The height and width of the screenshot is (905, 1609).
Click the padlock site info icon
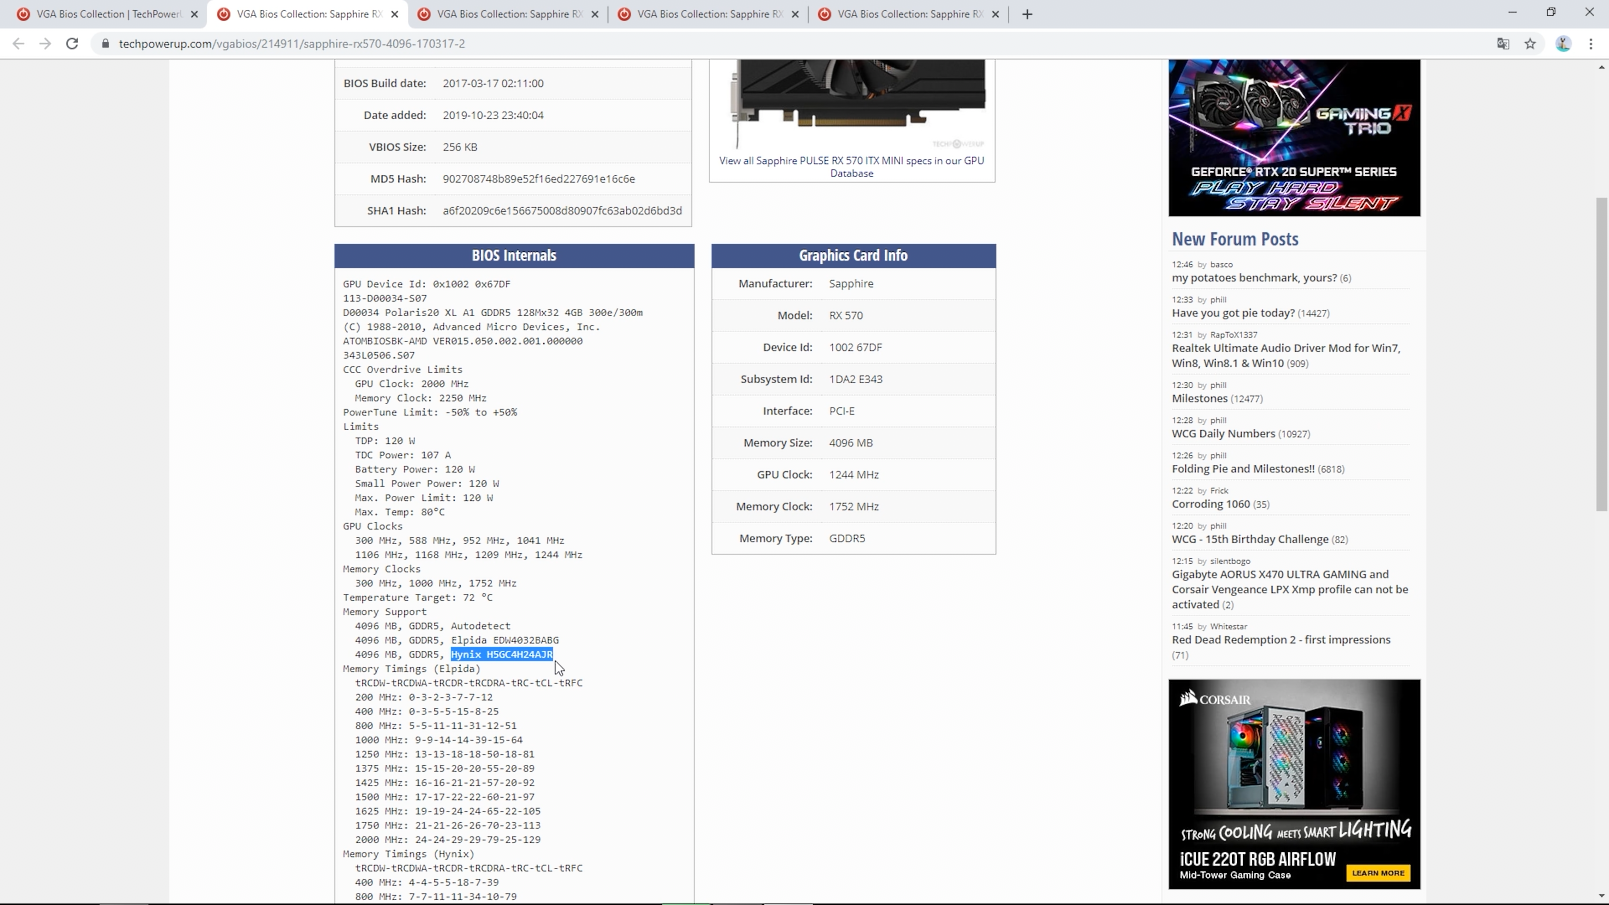[x=105, y=44]
